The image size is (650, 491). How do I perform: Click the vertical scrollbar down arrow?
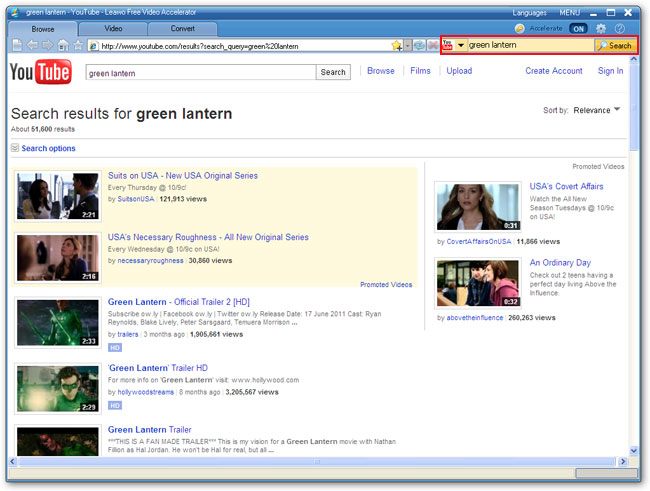(x=633, y=450)
